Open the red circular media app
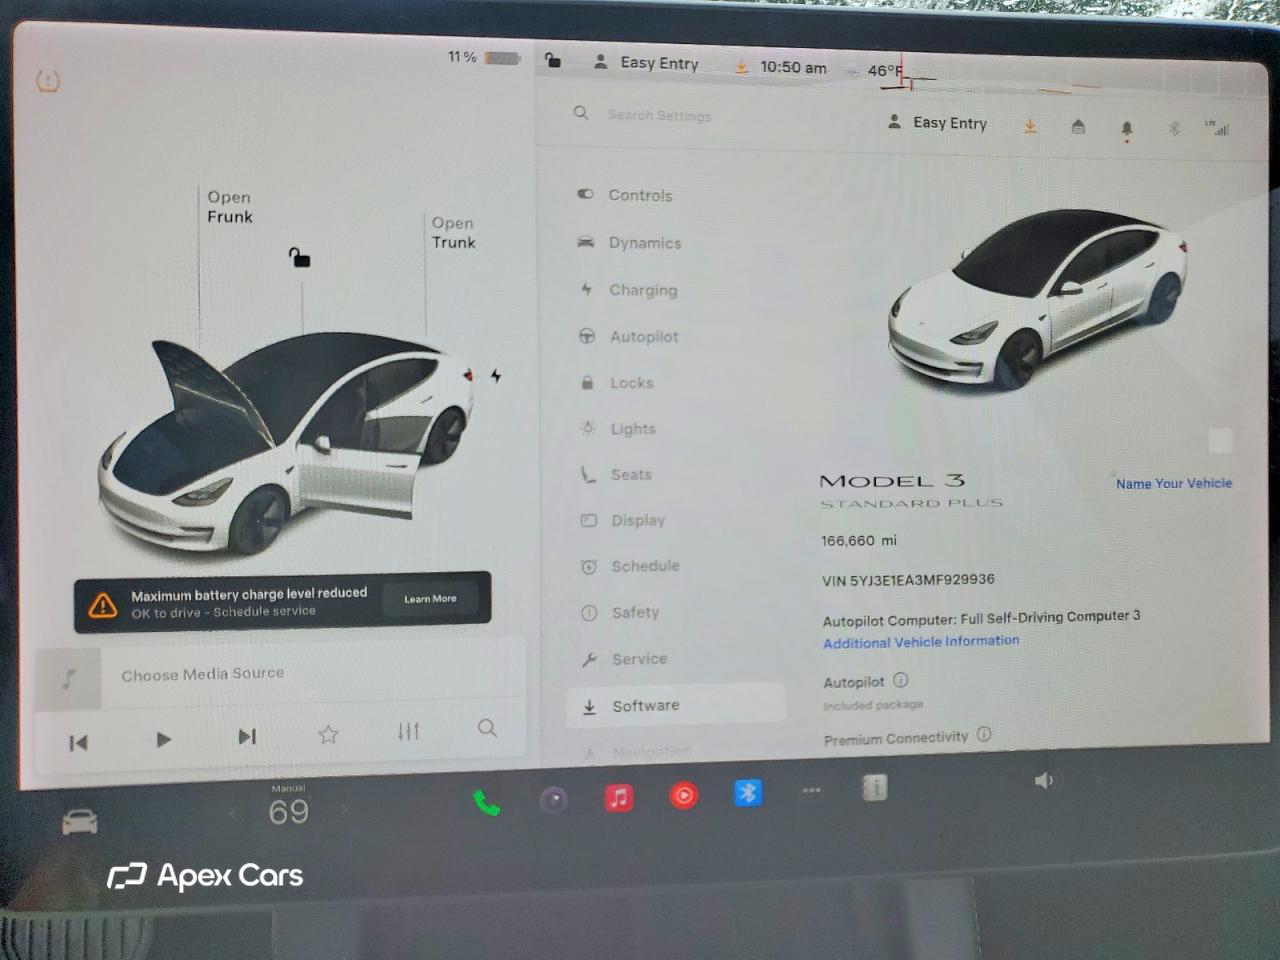1280x960 pixels. click(x=684, y=795)
